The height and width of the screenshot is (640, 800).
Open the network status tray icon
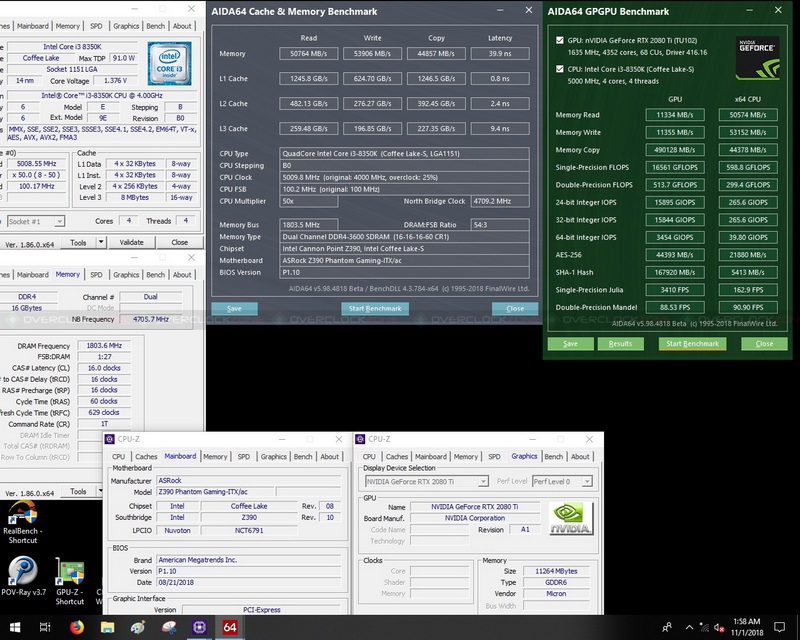[x=704, y=627]
